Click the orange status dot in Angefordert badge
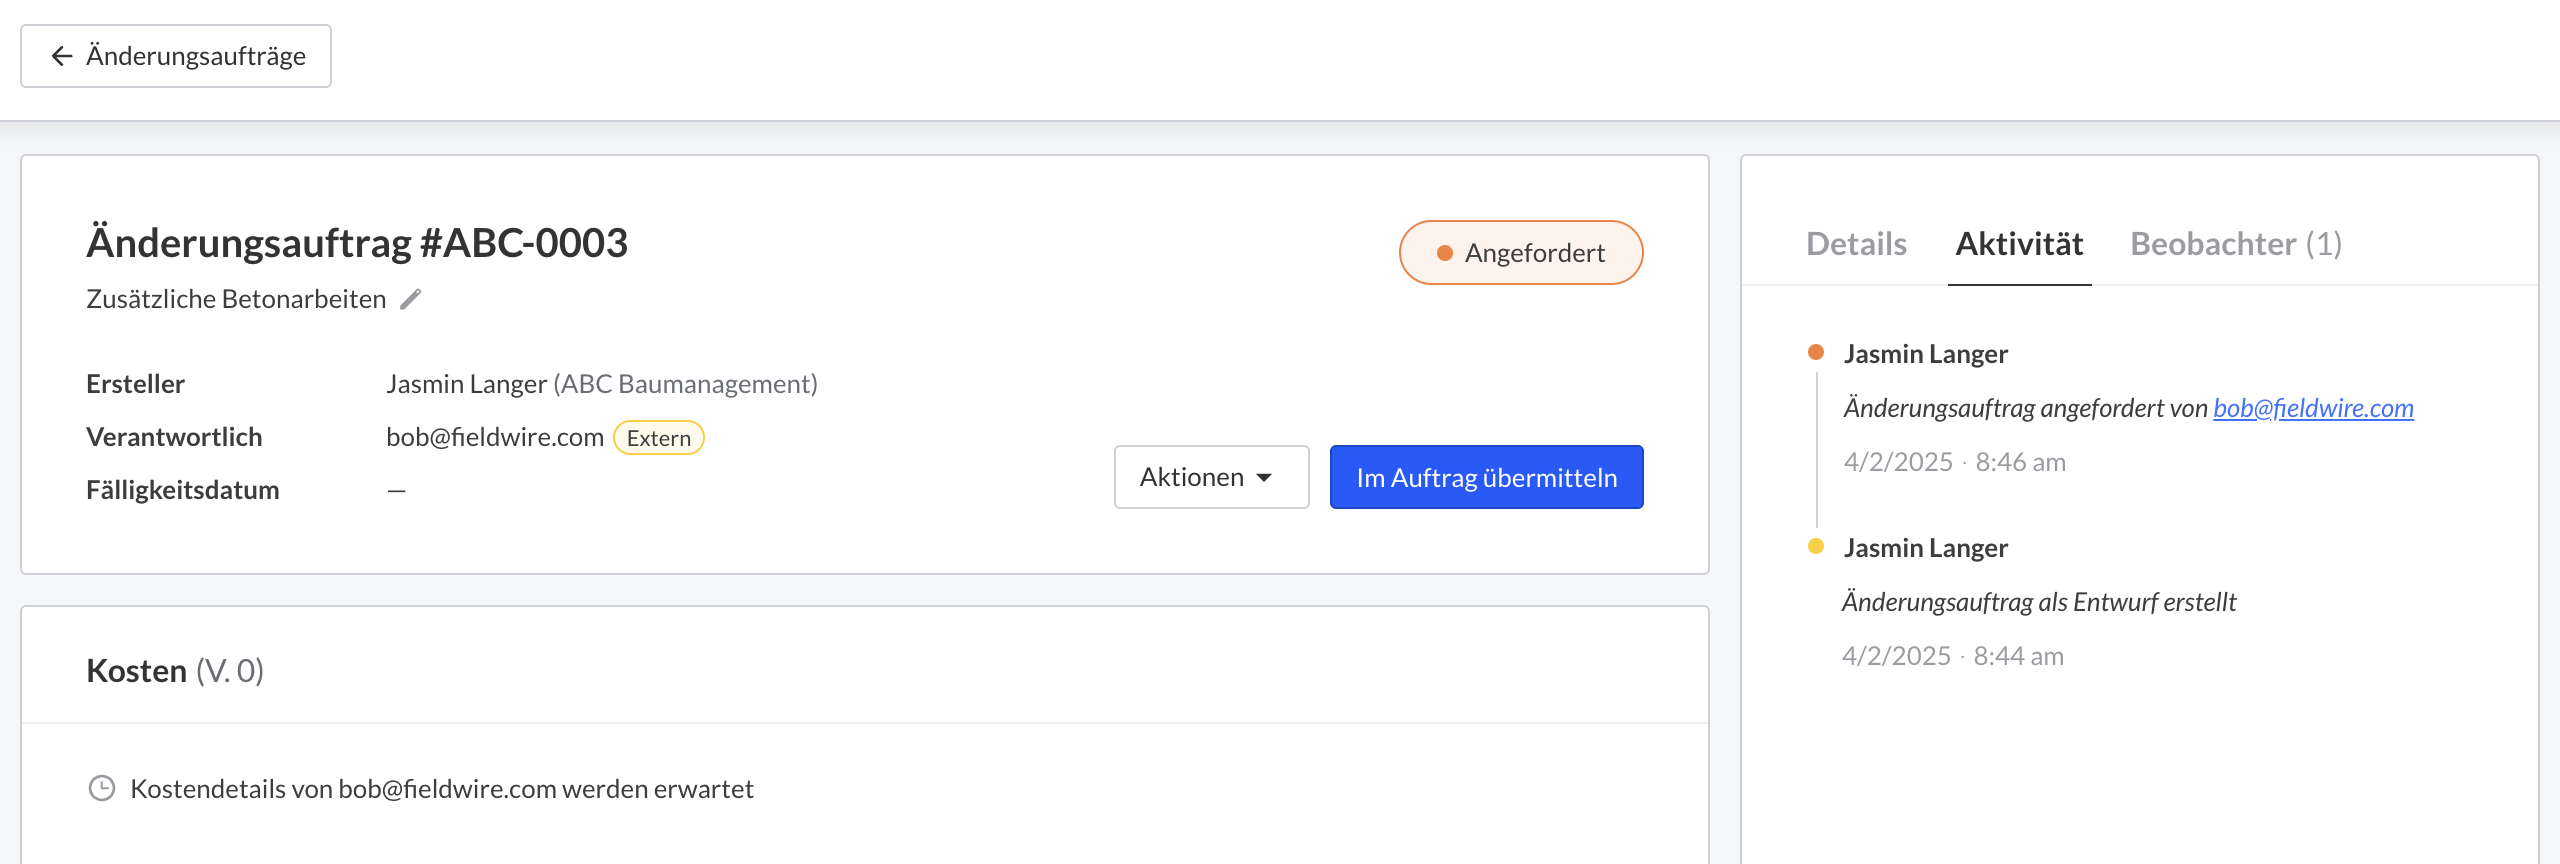The height and width of the screenshot is (864, 2560). point(1444,253)
